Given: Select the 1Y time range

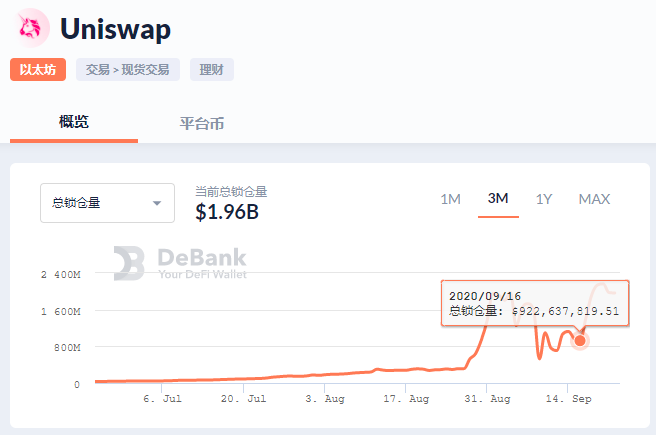Looking at the screenshot, I should point(544,199).
